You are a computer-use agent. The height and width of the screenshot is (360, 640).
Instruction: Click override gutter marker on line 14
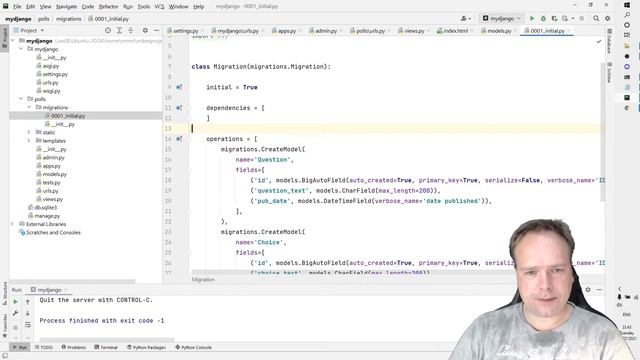click(x=179, y=139)
